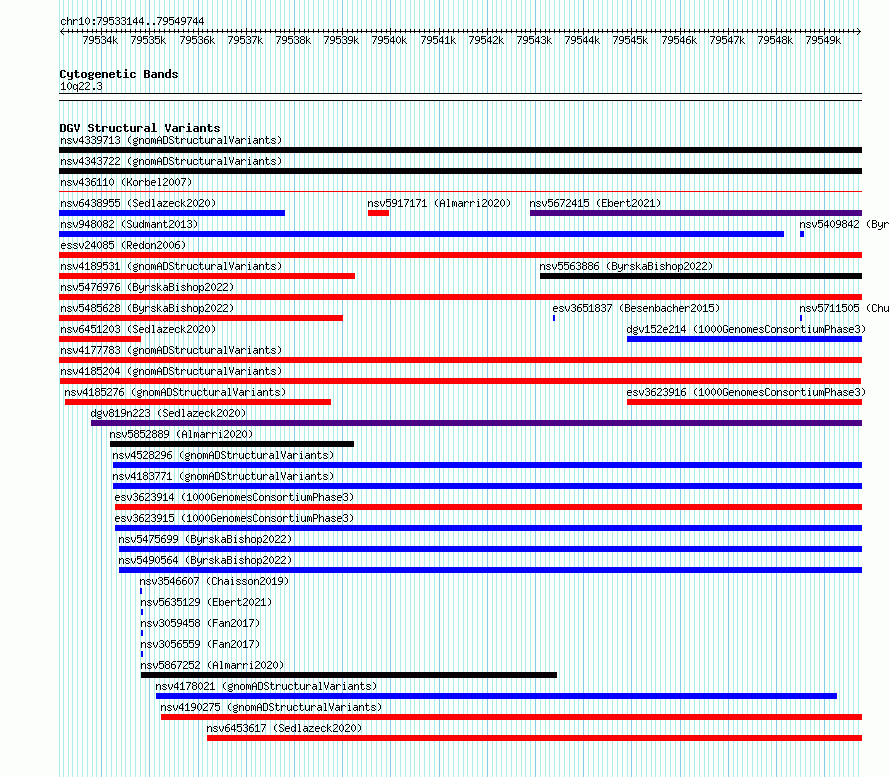Click the tiny blue marker of esv3651837
The image size is (890, 777).
tap(554, 318)
